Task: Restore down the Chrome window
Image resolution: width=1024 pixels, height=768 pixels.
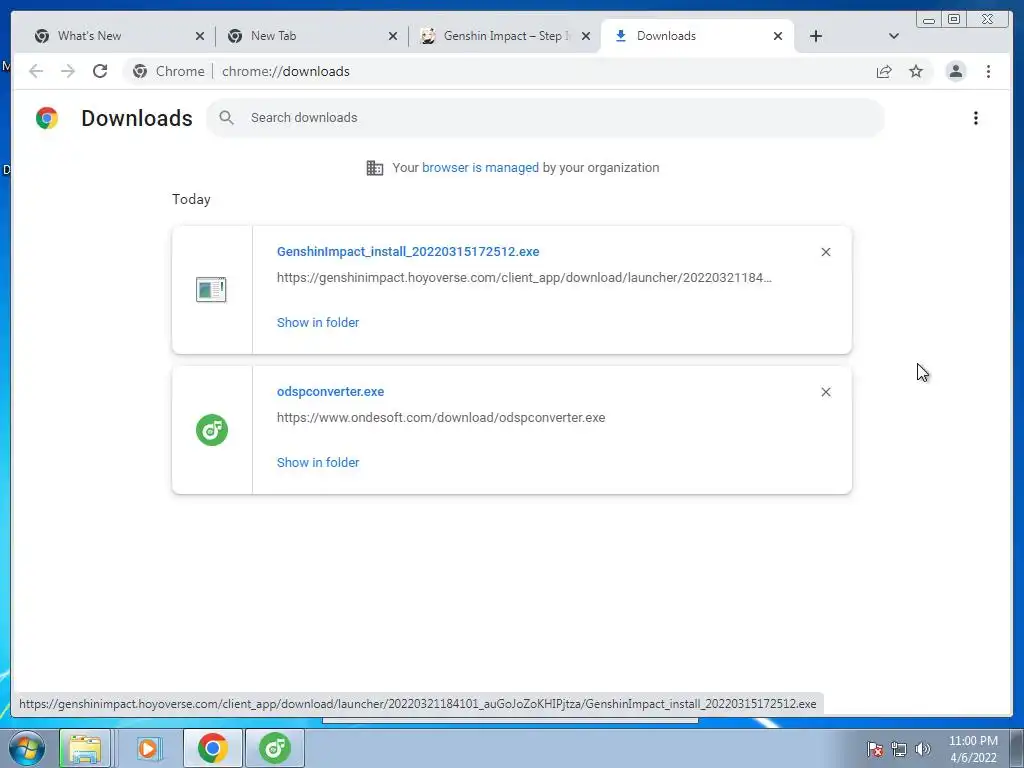Action: click(x=954, y=20)
